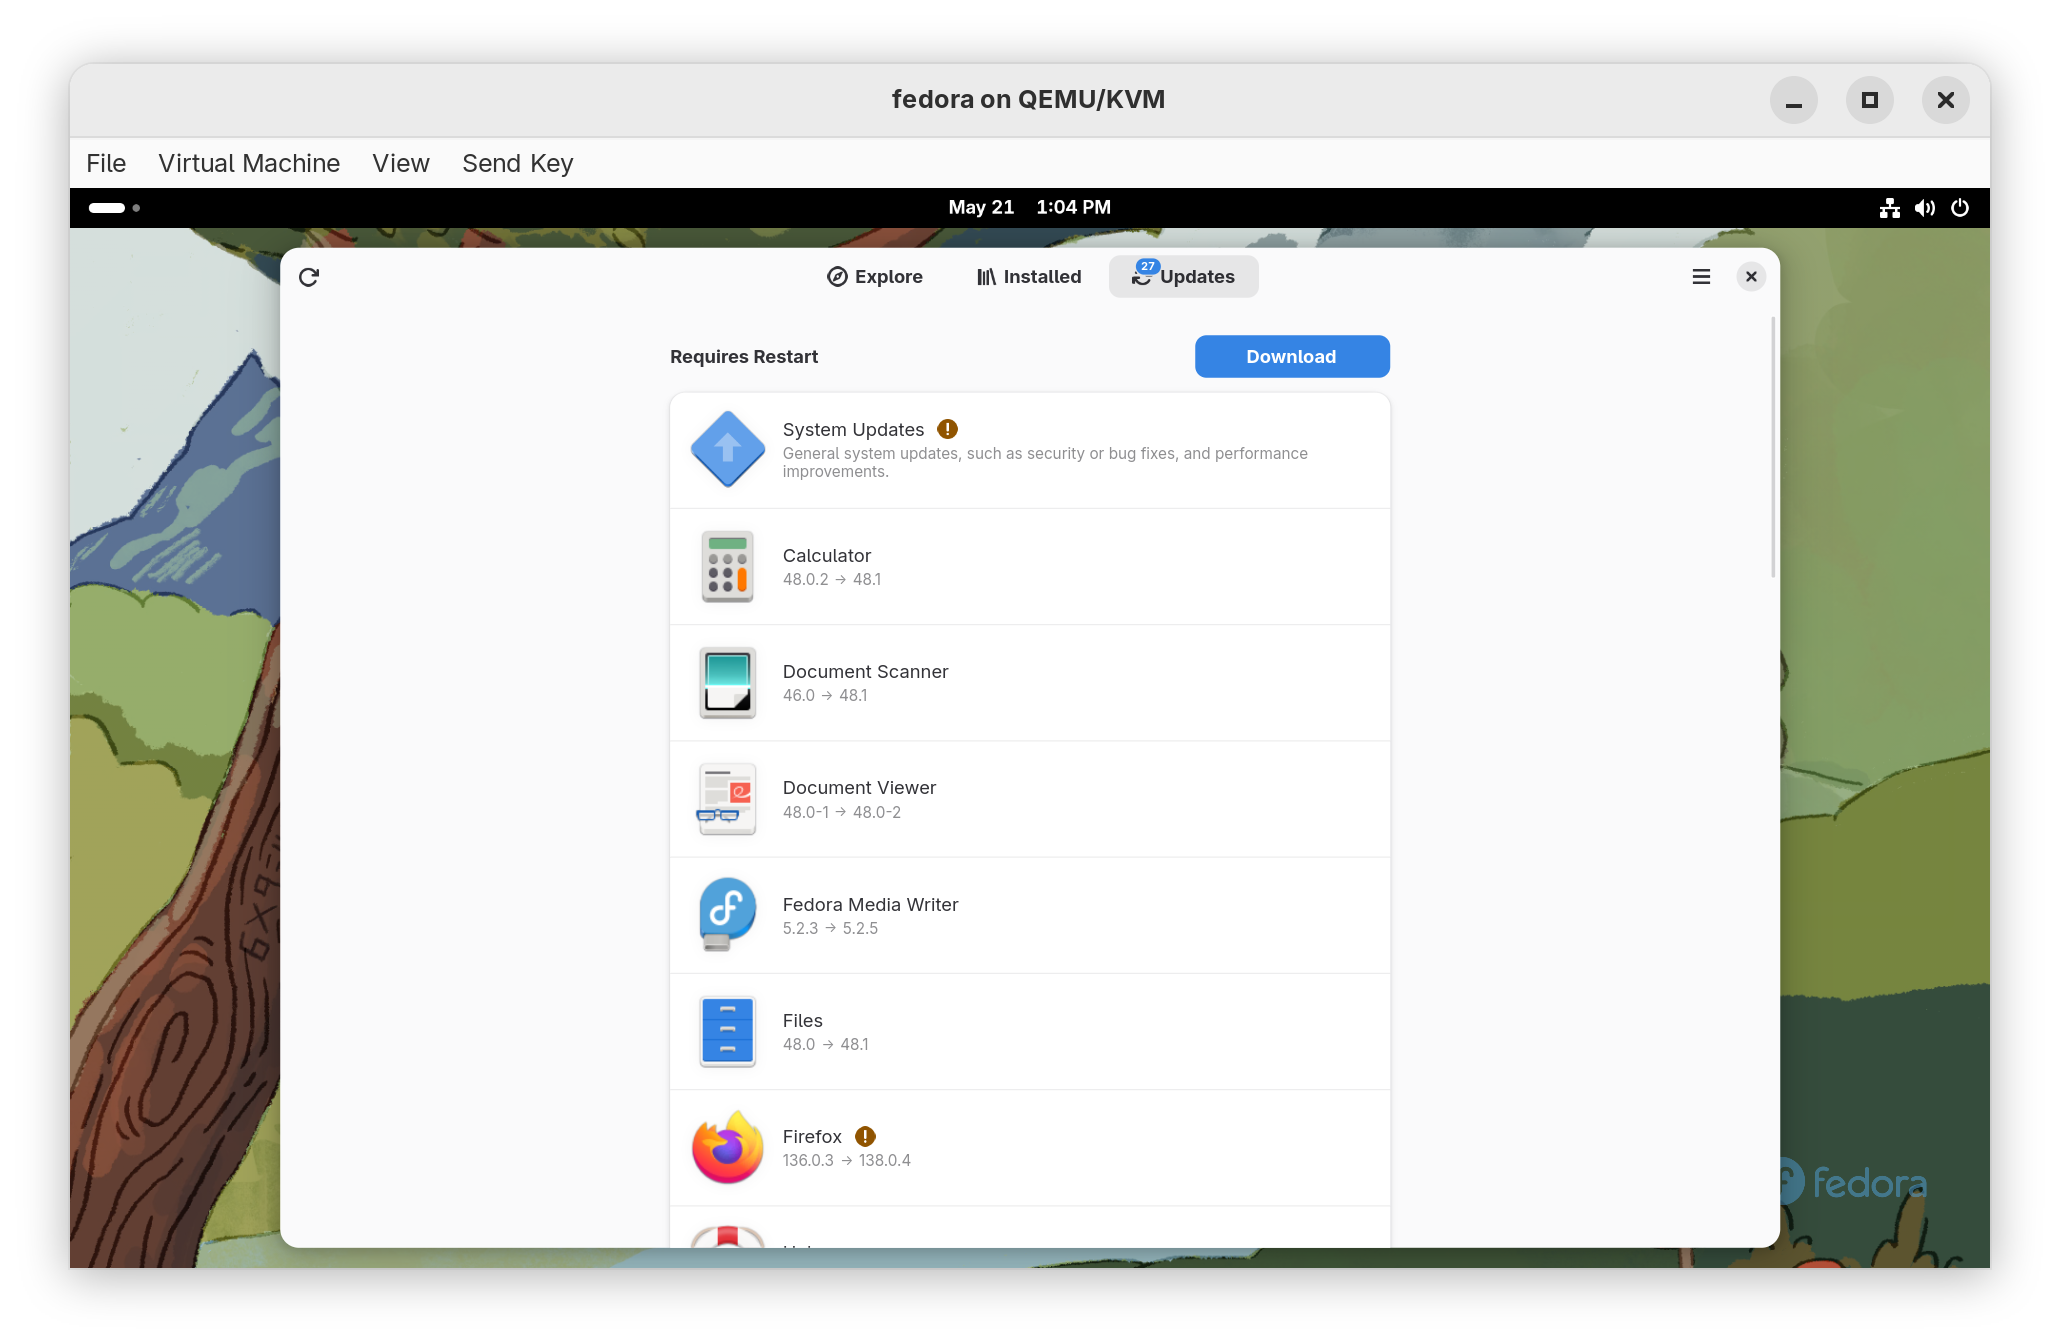Click the Document Scanner app icon
2060x1344 pixels.
pyautogui.click(x=728, y=683)
